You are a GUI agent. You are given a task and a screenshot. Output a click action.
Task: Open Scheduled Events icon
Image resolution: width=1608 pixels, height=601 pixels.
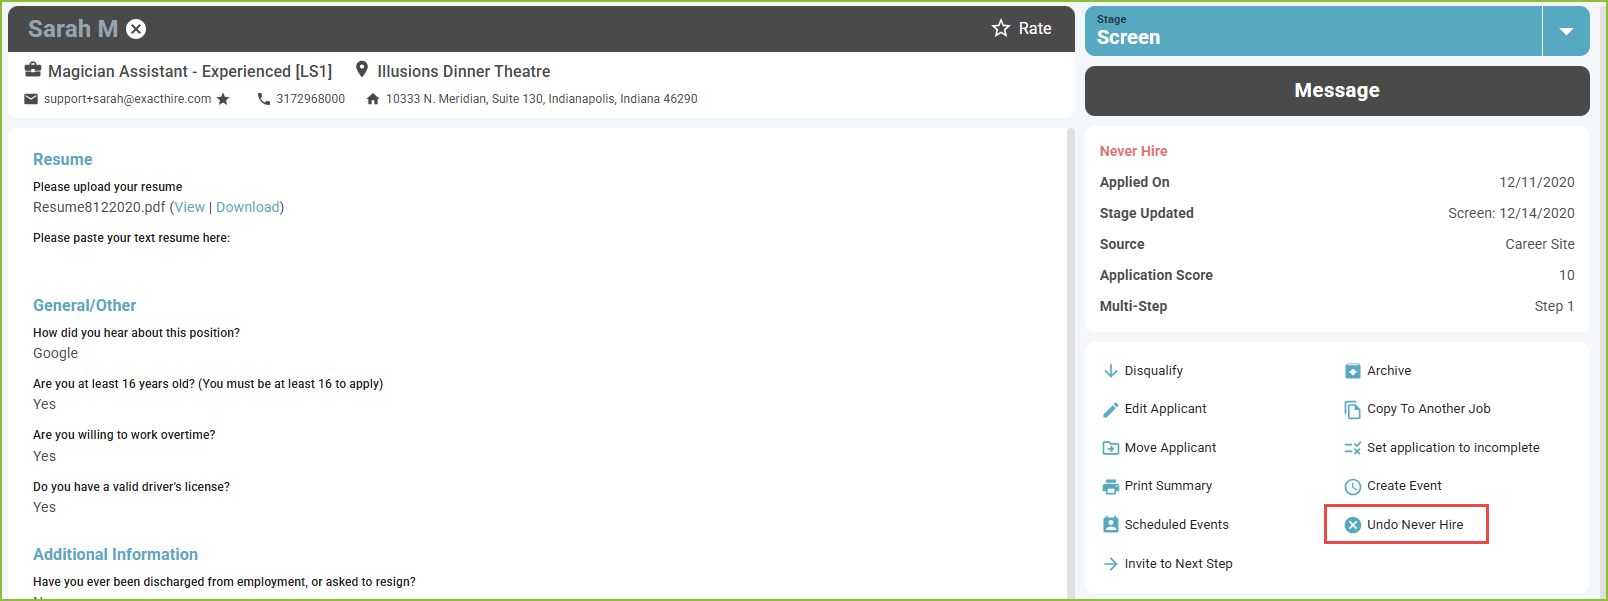tap(1110, 525)
